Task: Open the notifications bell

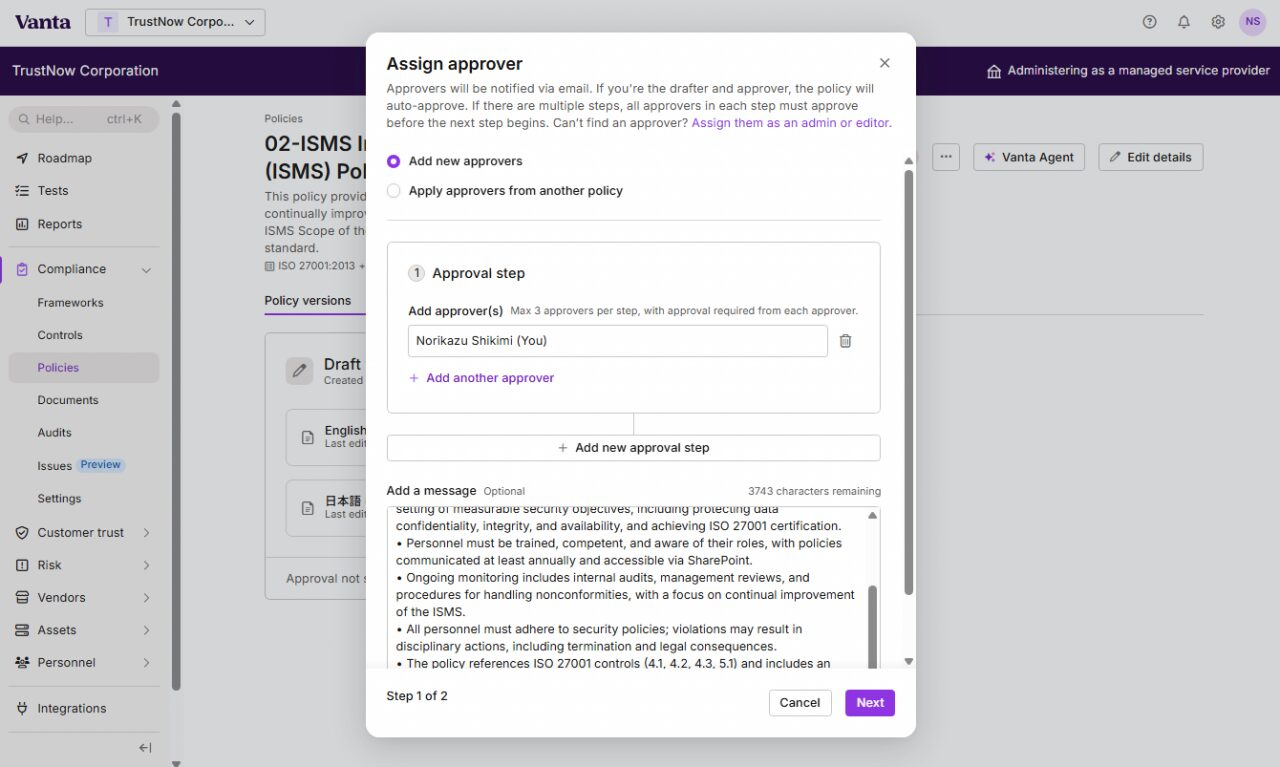Action: coord(1184,22)
